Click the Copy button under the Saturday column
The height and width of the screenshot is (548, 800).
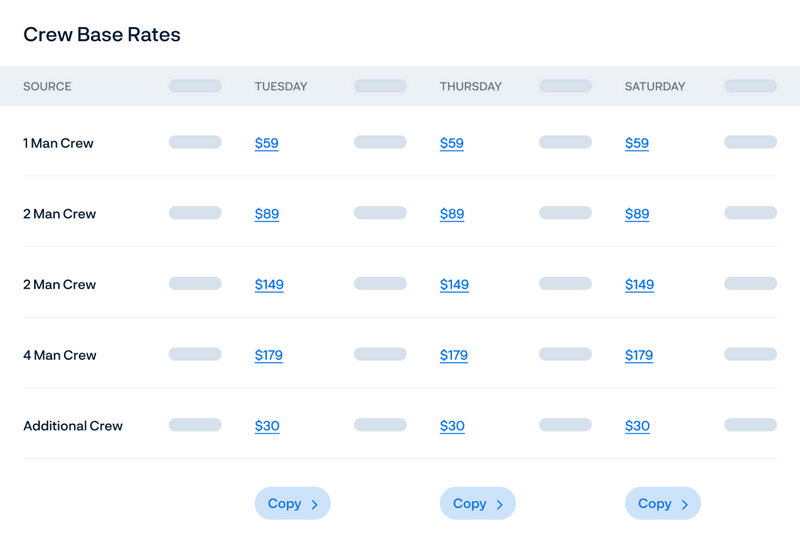pyautogui.click(x=663, y=503)
